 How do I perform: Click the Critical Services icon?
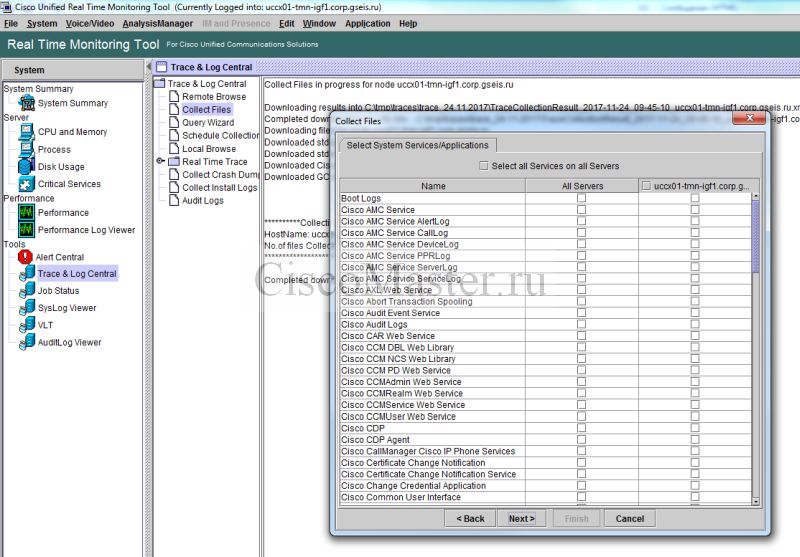click(x=27, y=184)
